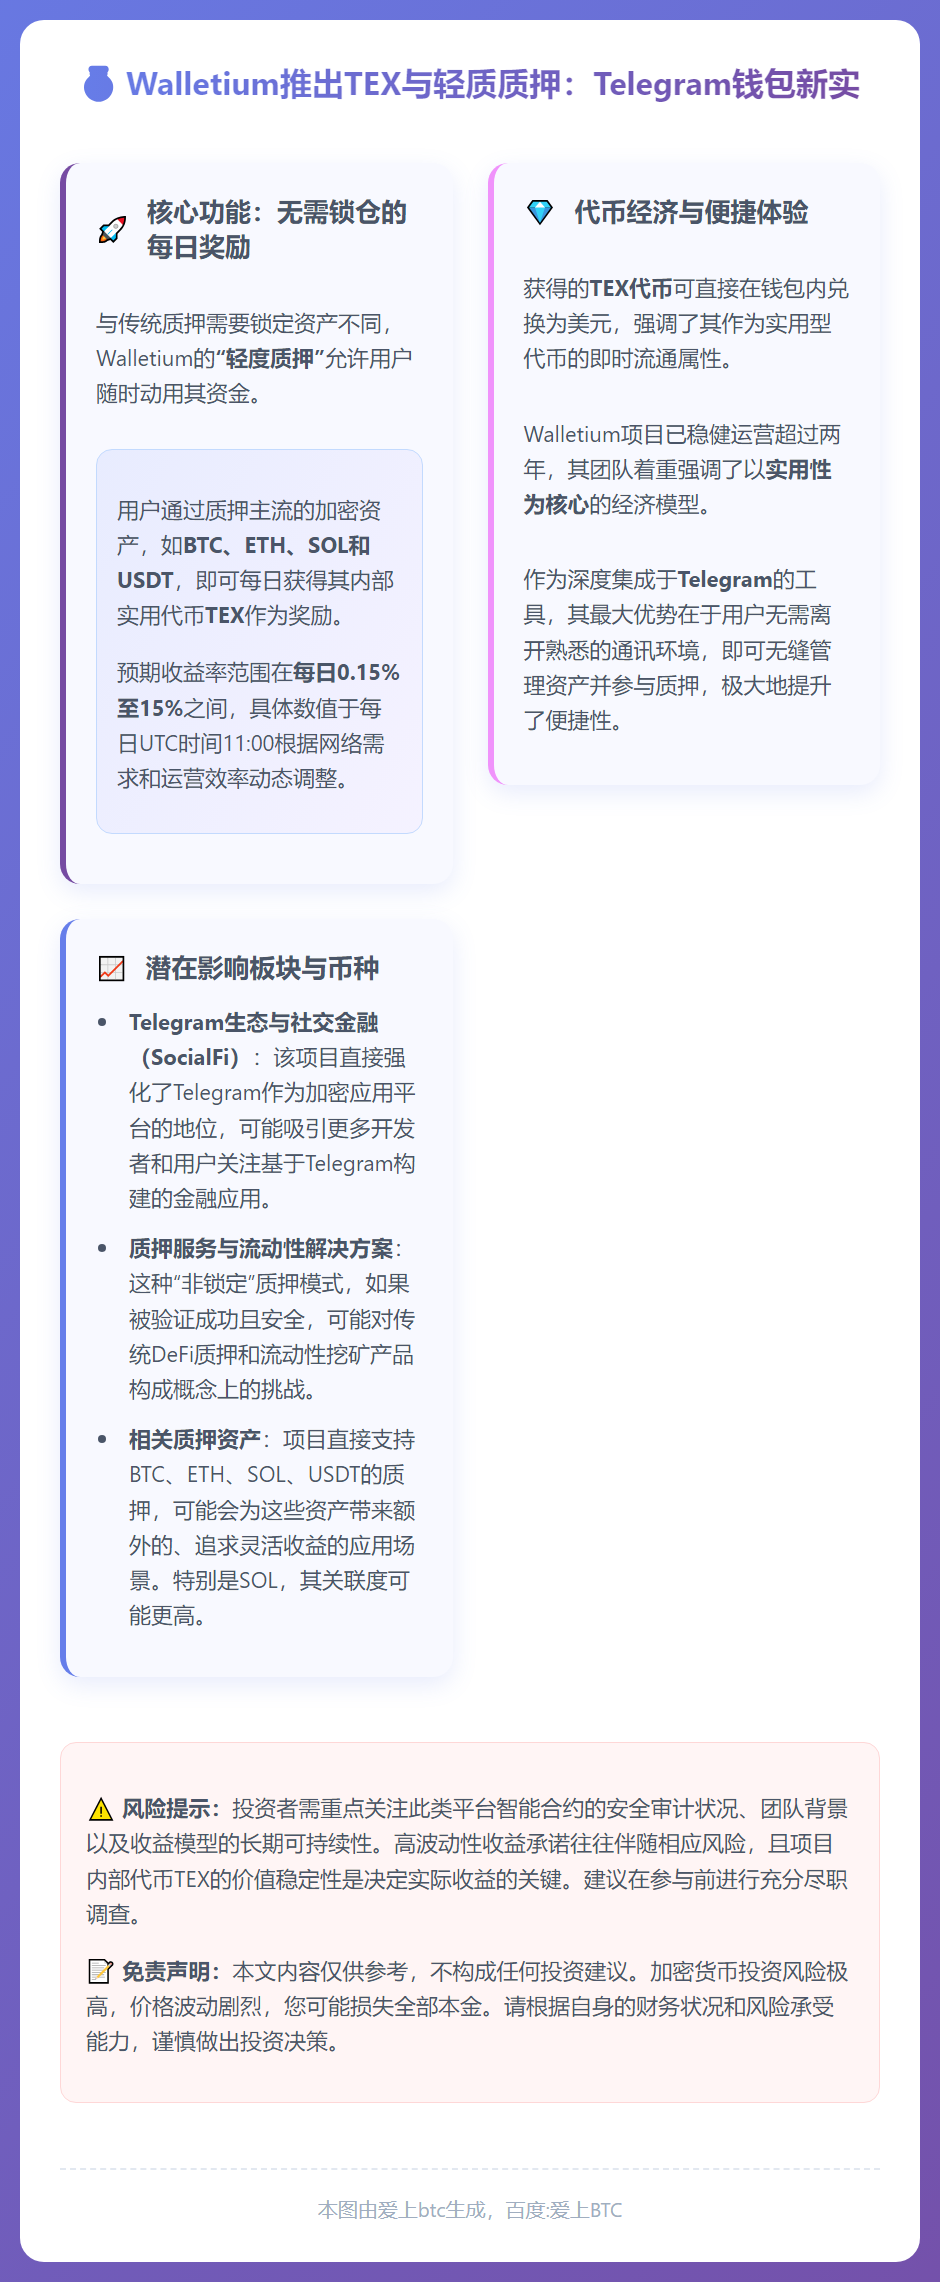Click the warning triangle icon before 风险提示
Viewport: 940px width, 2282px height.
[x=100, y=1809]
